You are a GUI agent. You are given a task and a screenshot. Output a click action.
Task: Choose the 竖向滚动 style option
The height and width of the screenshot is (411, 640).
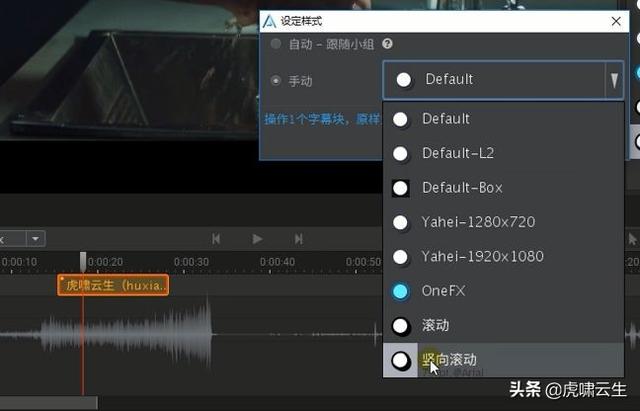pos(503,360)
